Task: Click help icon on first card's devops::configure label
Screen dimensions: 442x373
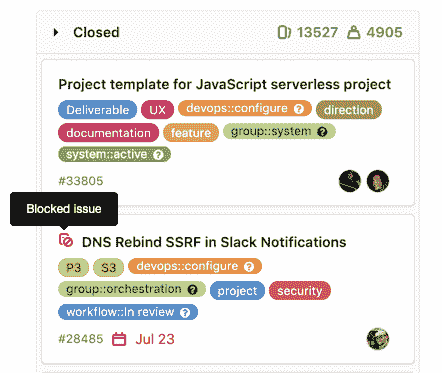Action: click(299, 109)
